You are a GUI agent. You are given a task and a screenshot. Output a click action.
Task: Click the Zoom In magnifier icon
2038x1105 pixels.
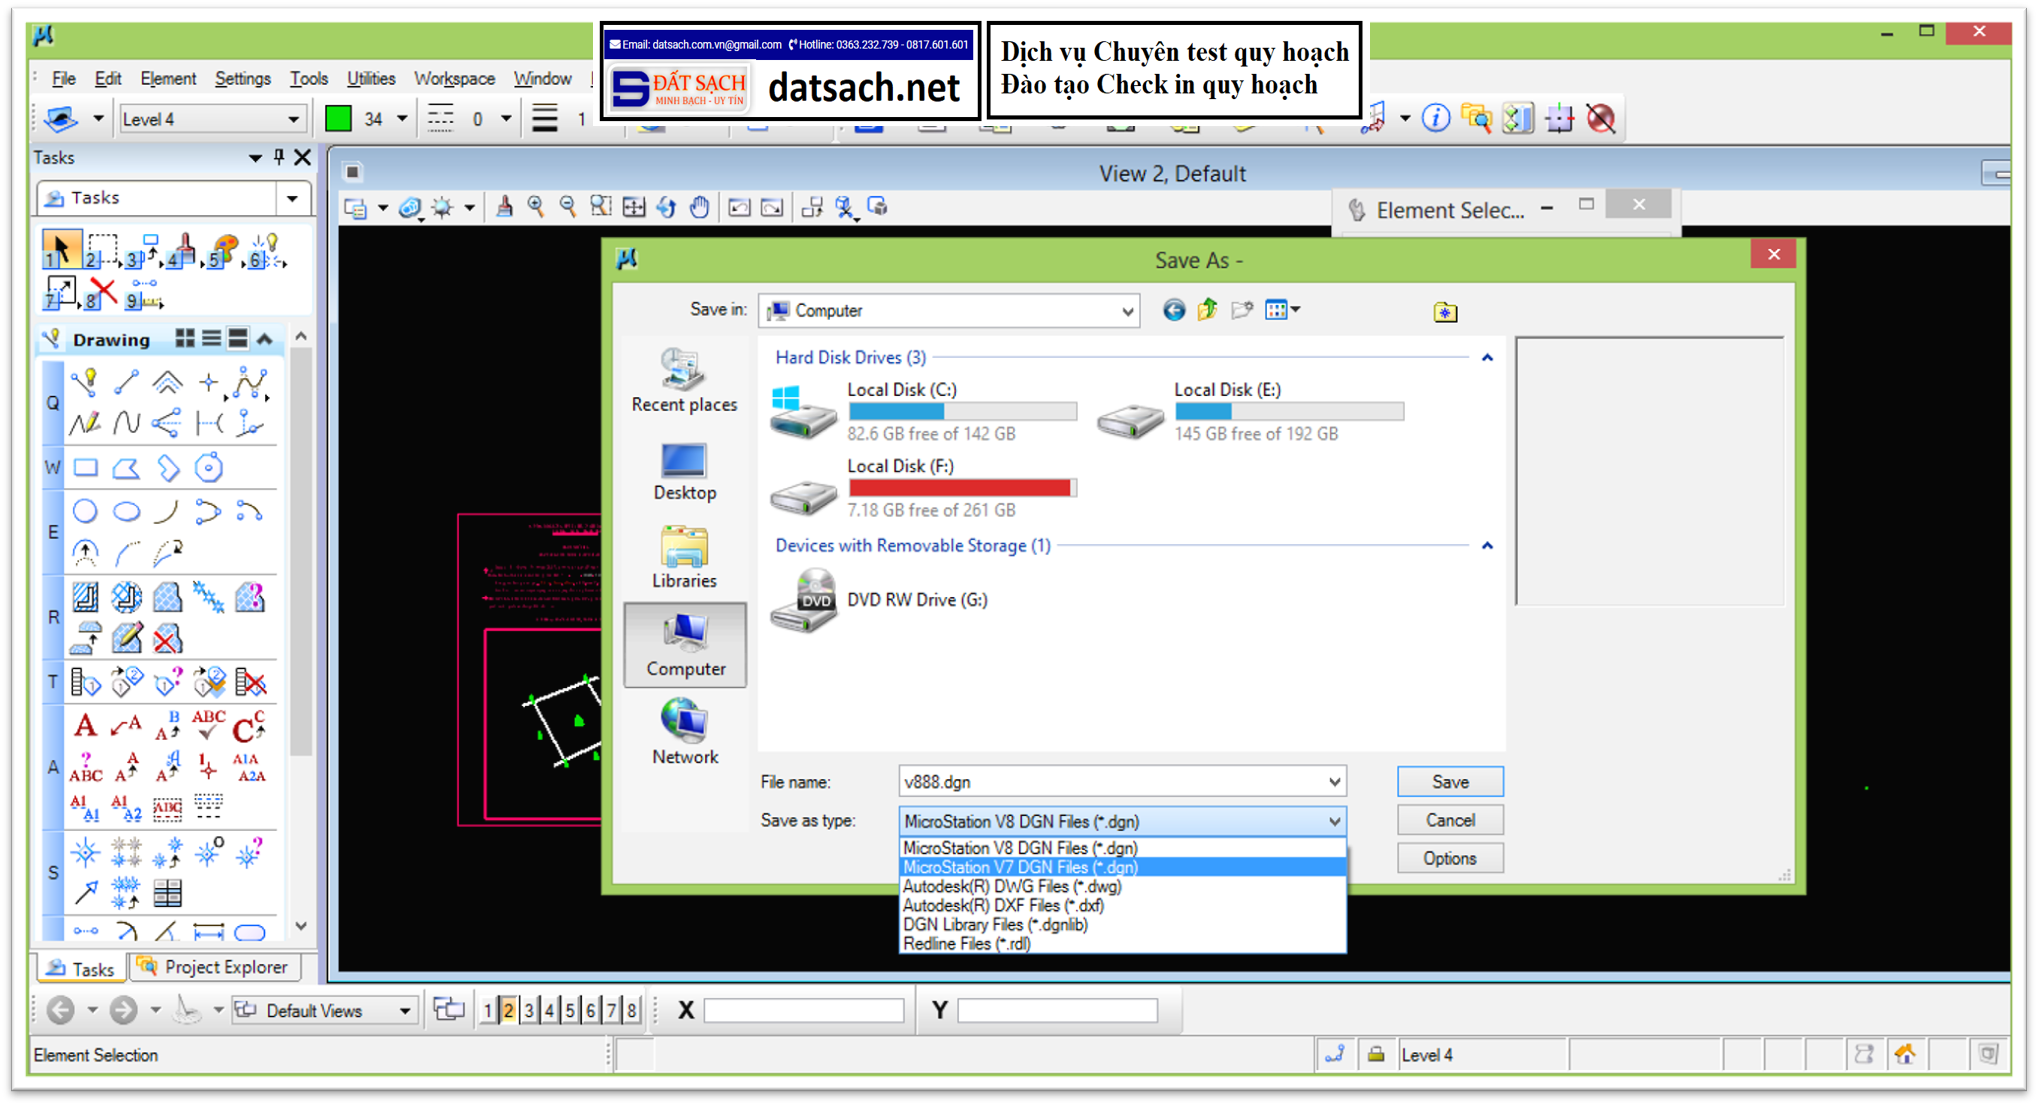pyautogui.click(x=536, y=207)
